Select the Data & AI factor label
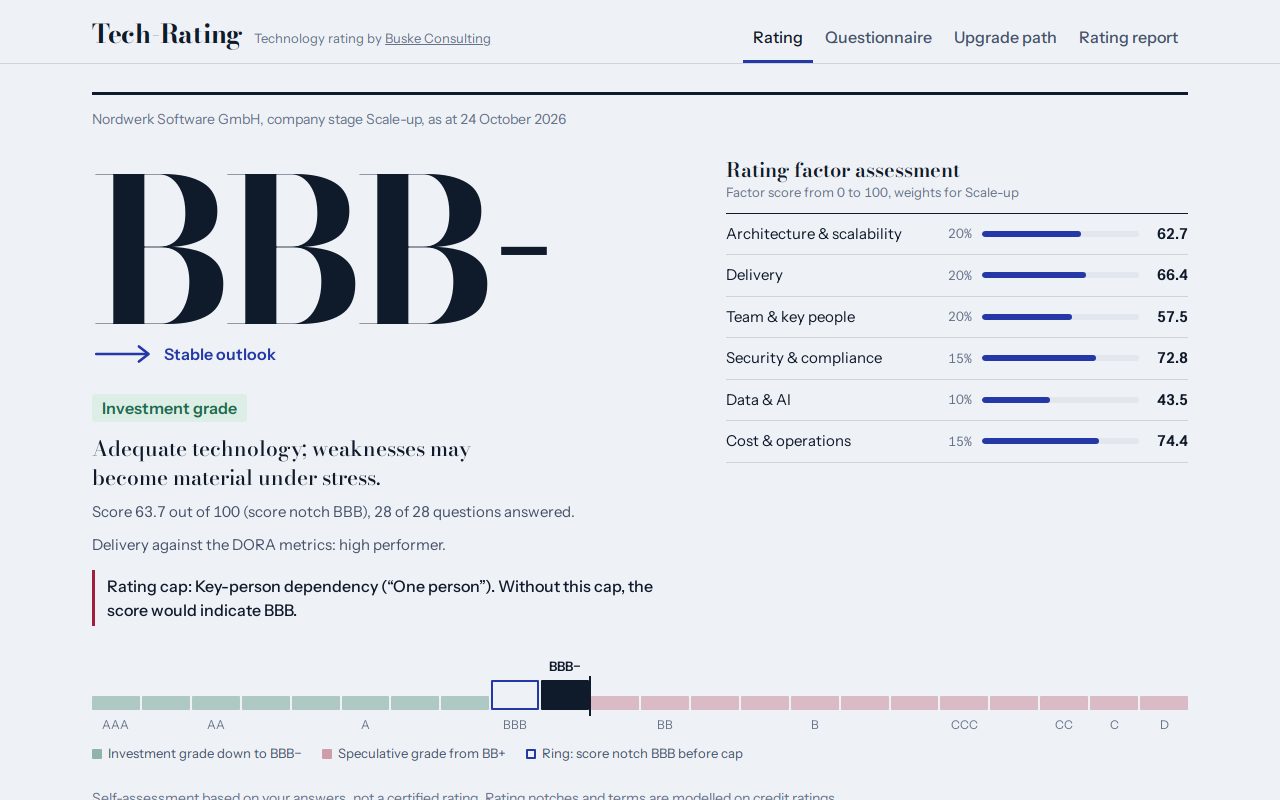This screenshot has height=800, width=1280. [x=758, y=400]
